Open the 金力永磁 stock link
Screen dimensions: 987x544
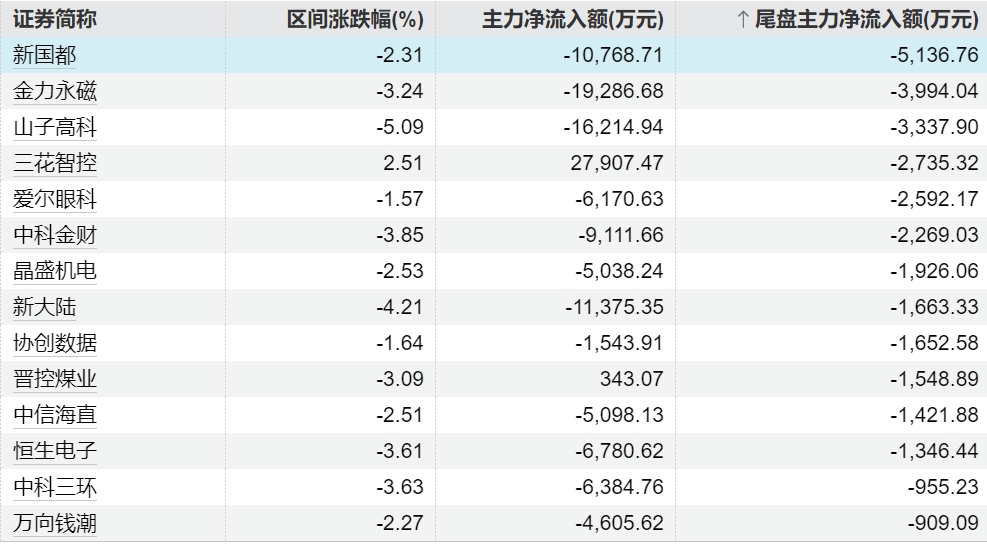[x=55, y=91]
